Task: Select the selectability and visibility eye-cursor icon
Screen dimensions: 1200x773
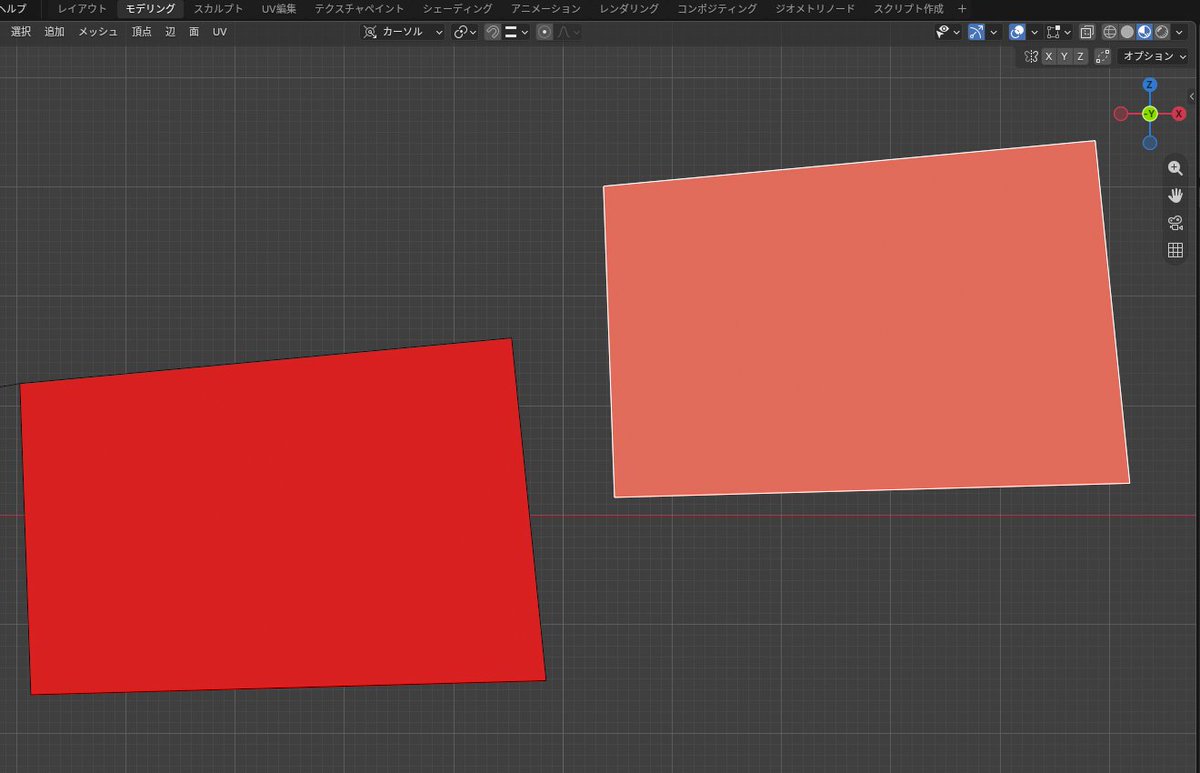Action: point(942,32)
